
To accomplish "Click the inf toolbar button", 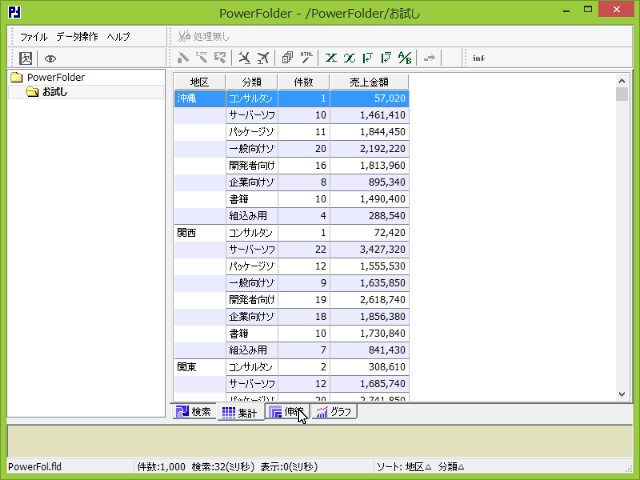I will [x=478, y=58].
